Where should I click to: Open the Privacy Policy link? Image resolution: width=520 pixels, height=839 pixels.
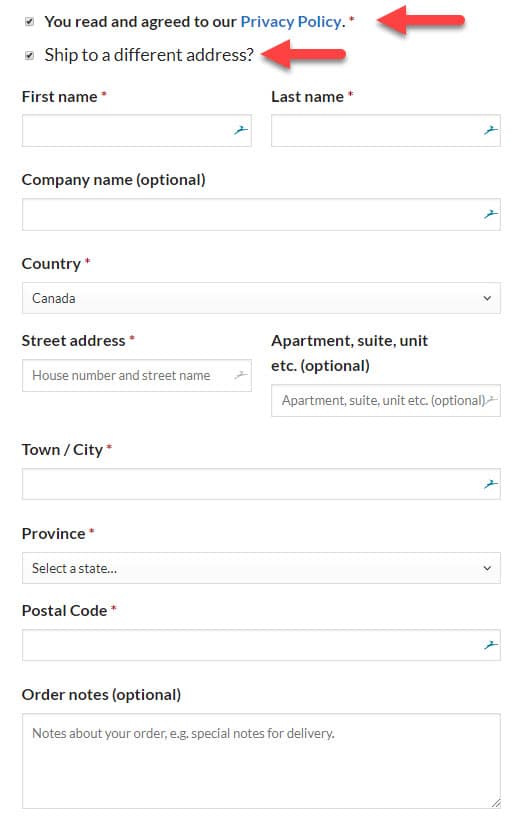(x=290, y=21)
